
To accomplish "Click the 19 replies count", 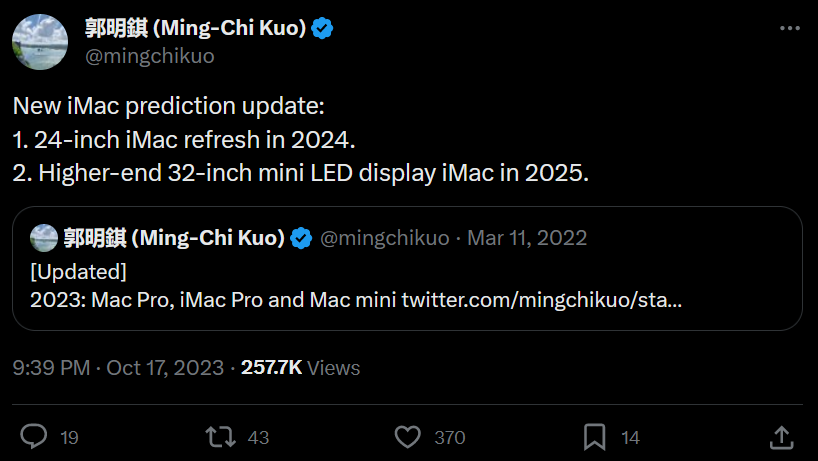I will (69, 437).
